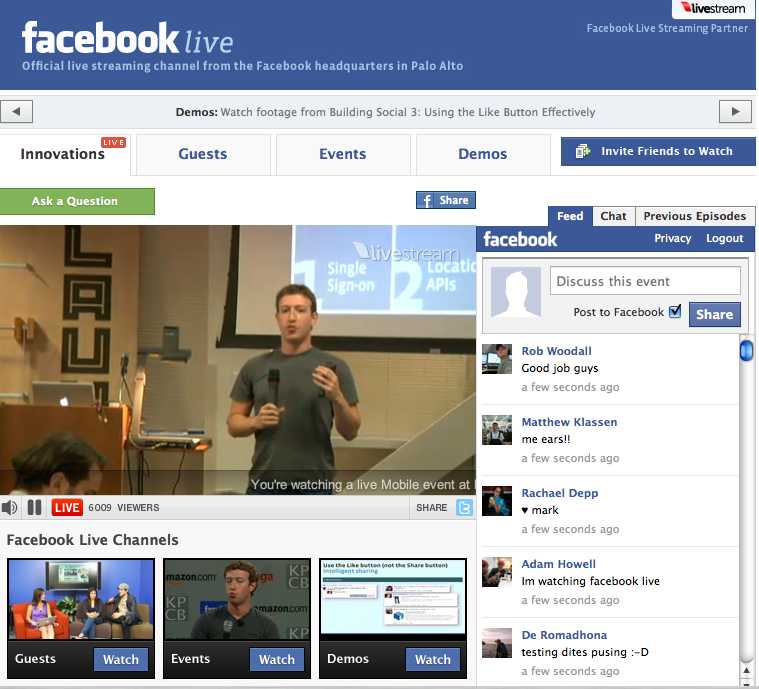Click the Livestream logo badge
Screen dimensions: 759x689
[x=713, y=9]
